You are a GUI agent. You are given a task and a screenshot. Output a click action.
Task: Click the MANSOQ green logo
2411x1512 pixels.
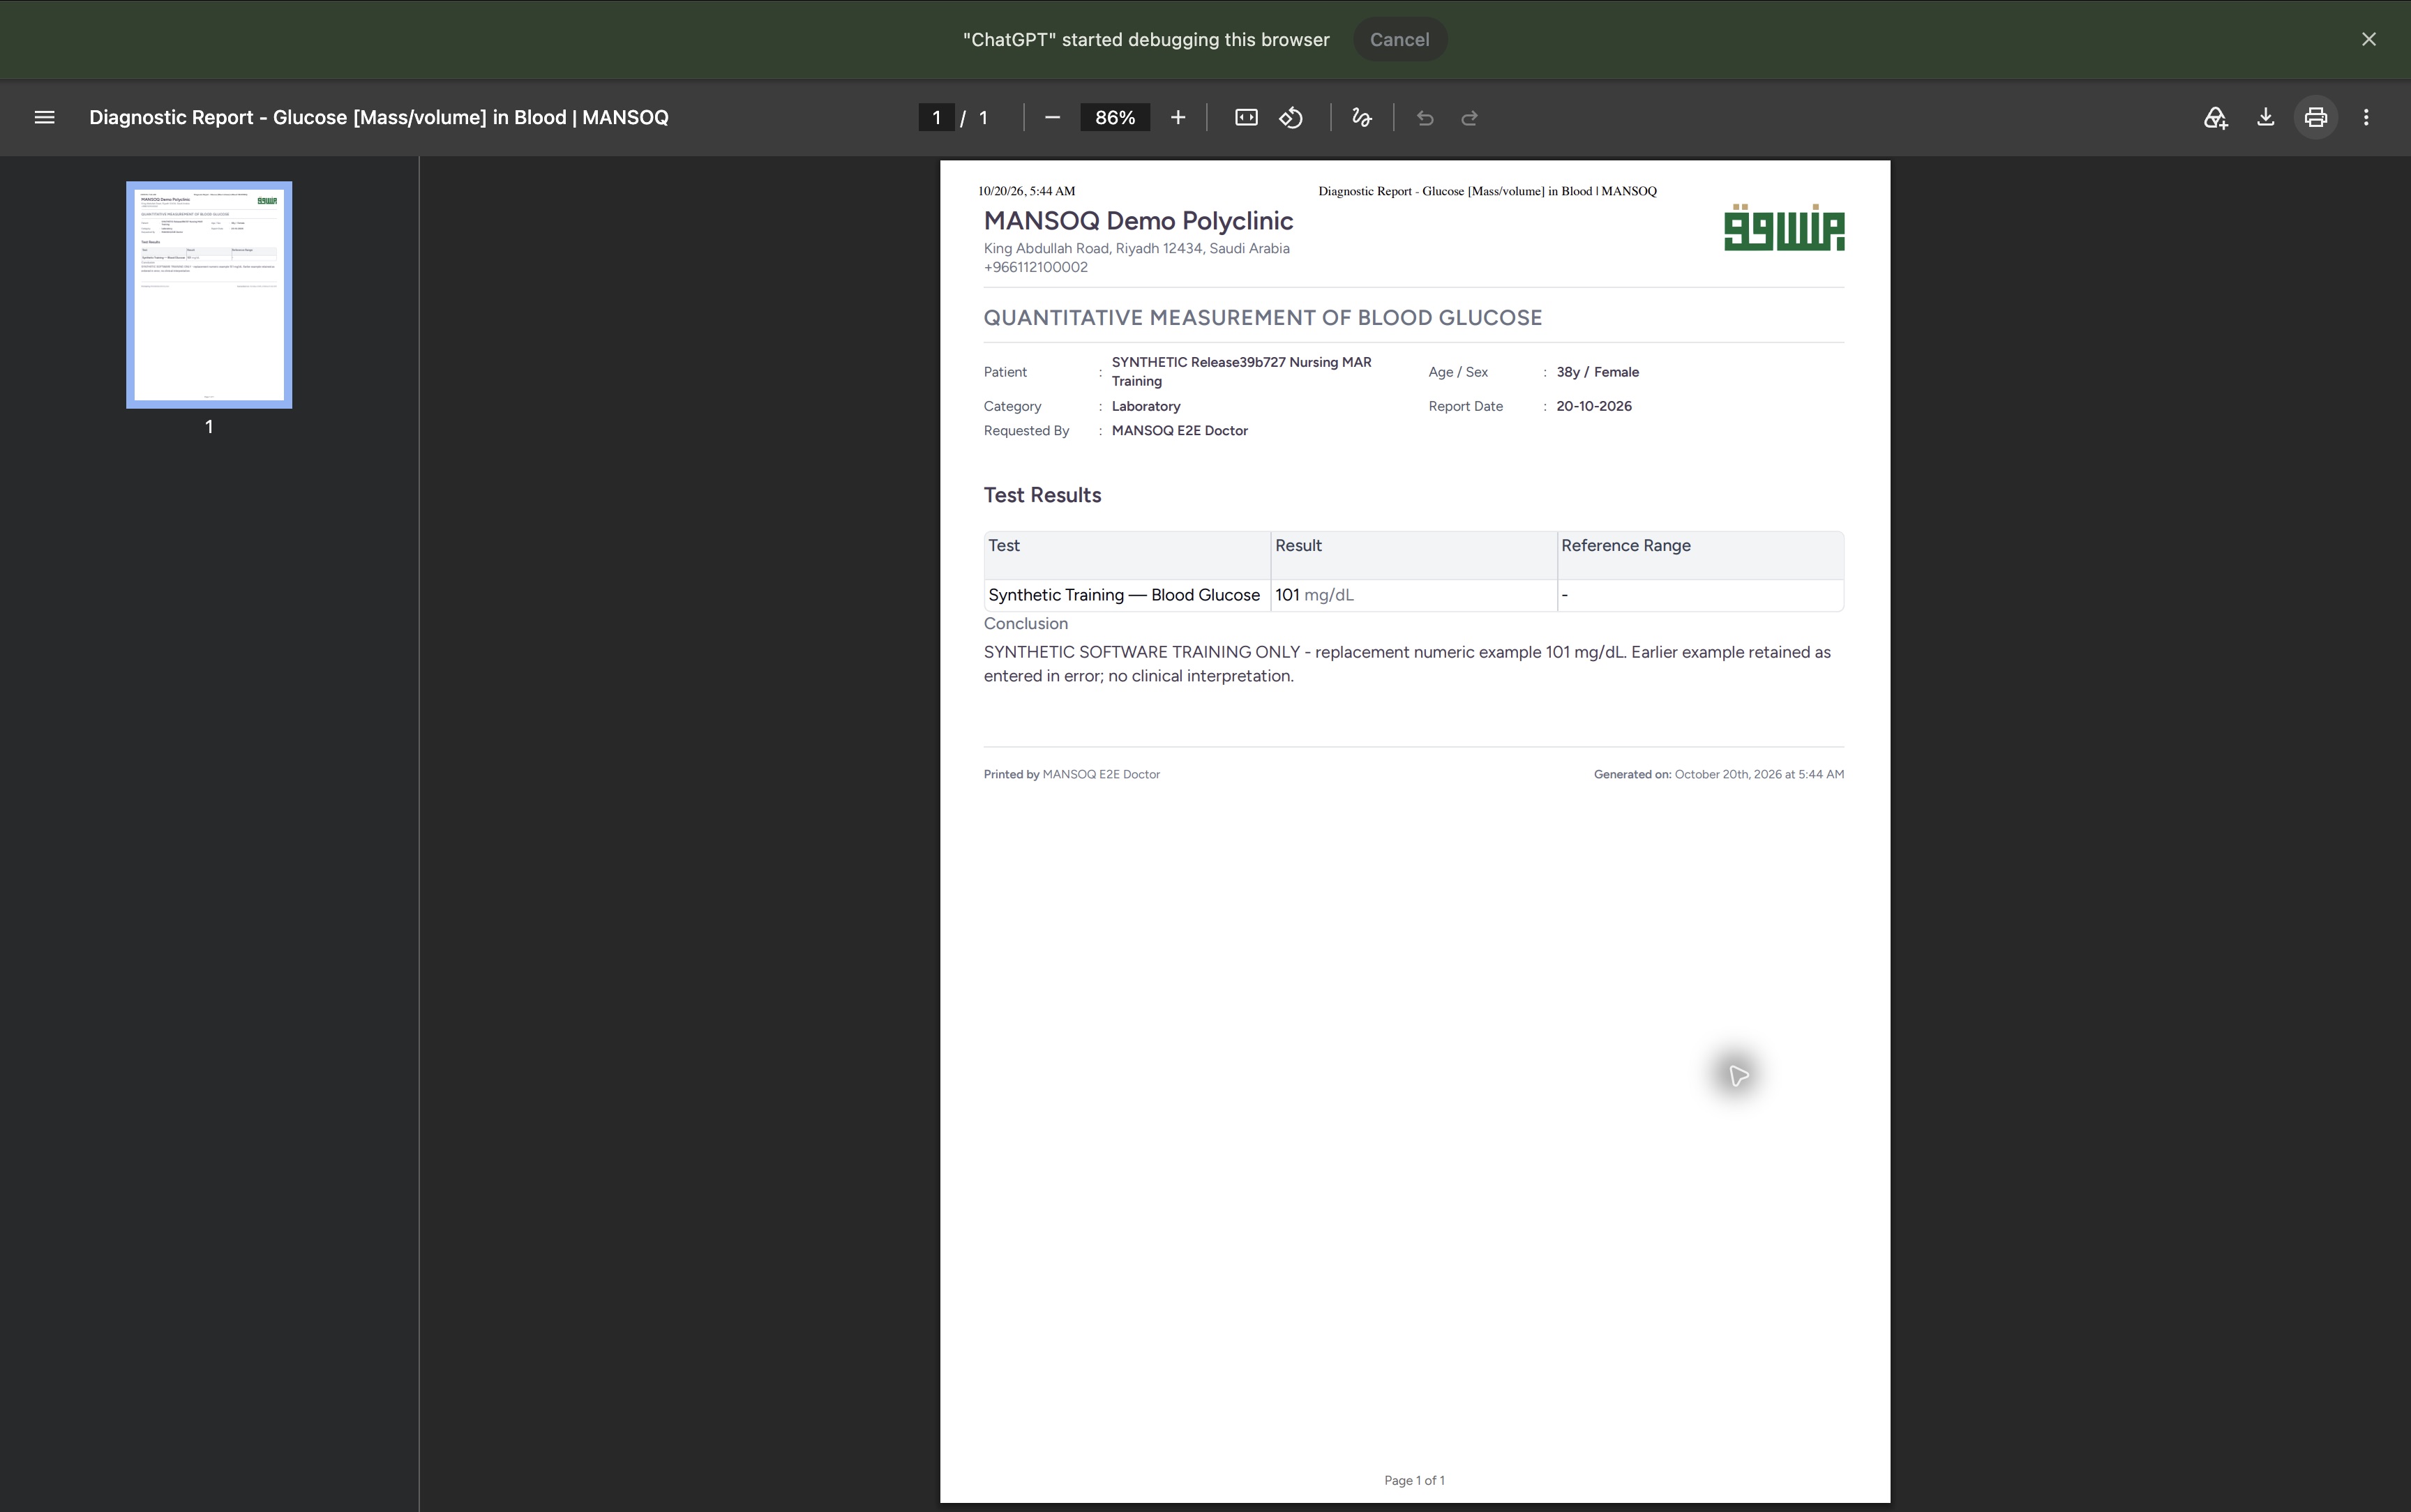1784,228
